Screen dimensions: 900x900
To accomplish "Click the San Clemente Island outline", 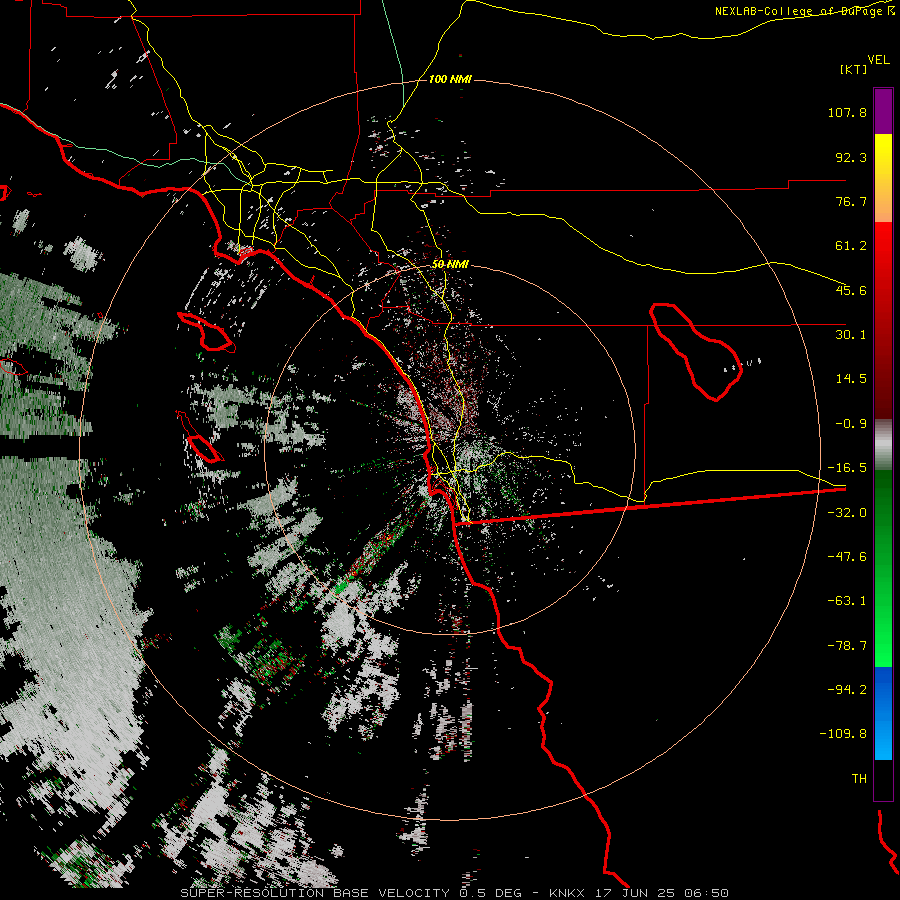I will click(199, 437).
